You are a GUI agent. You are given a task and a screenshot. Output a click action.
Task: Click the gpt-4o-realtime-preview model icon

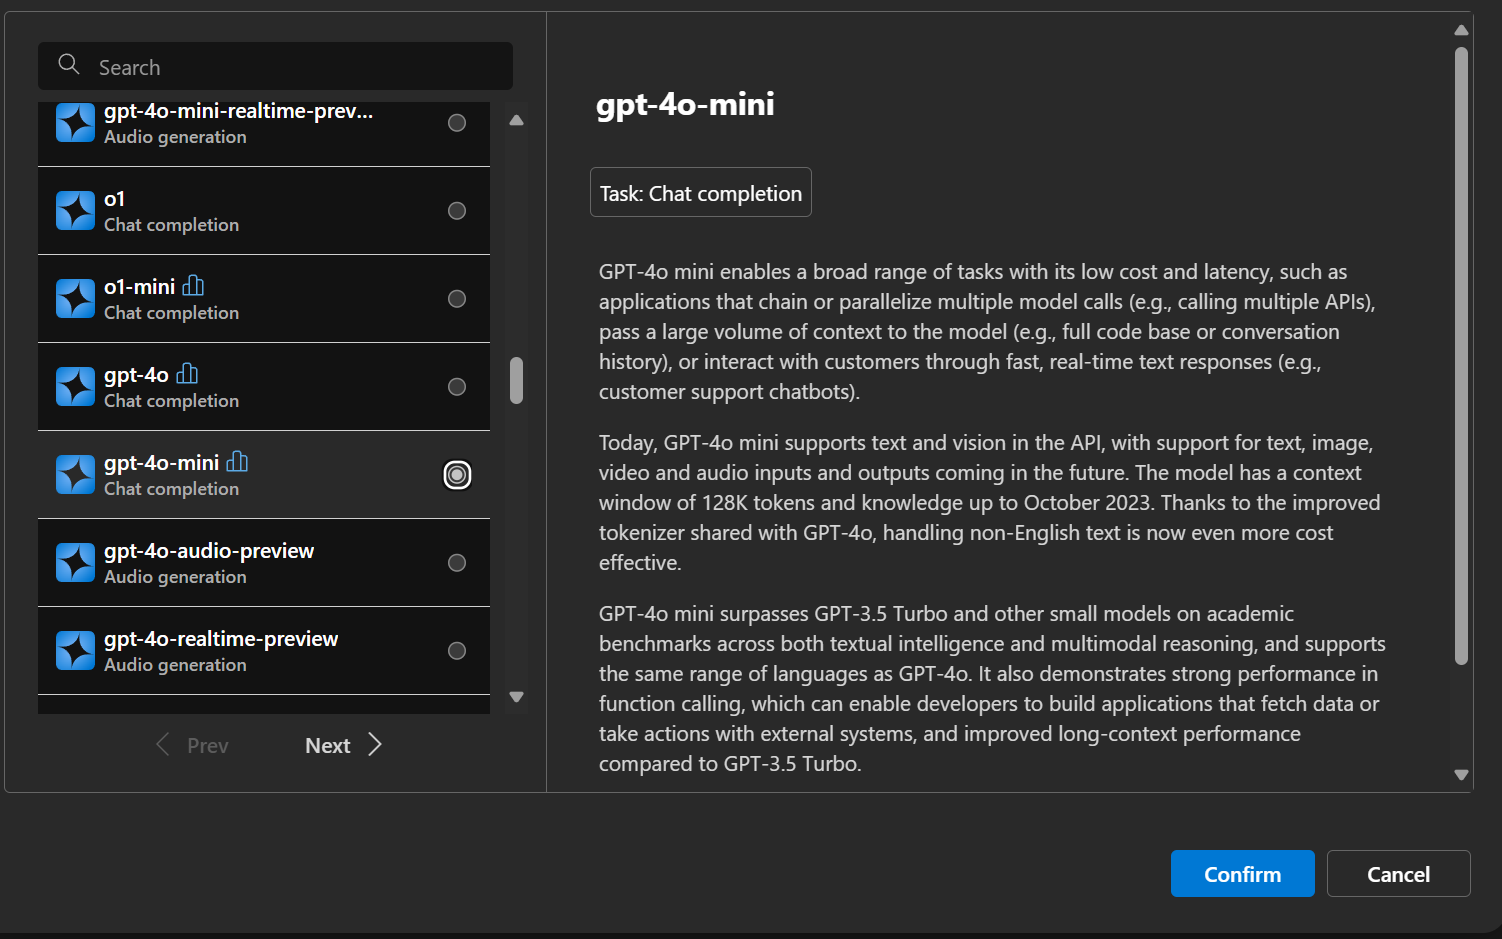(x=75, y=651)
